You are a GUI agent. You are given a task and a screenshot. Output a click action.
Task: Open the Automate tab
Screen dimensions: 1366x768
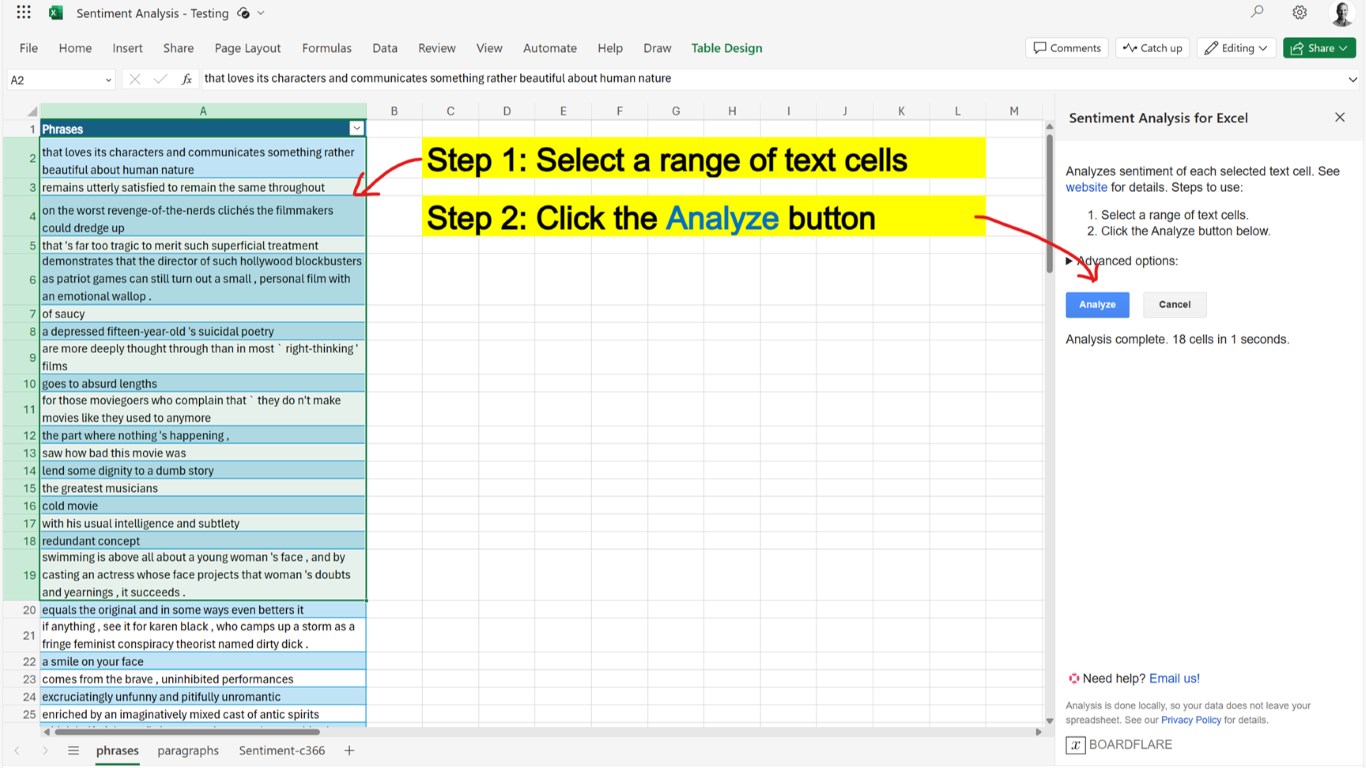(x=550, y=48)
